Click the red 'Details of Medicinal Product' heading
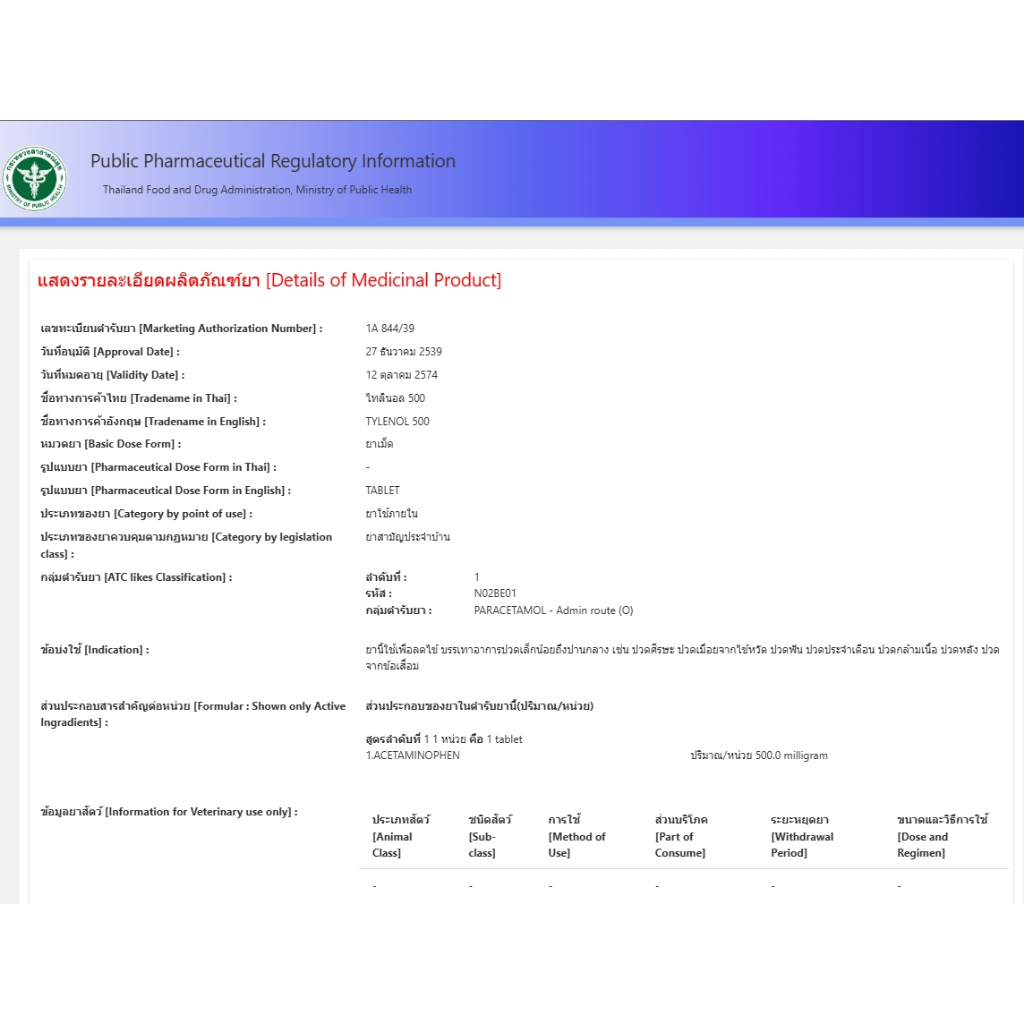This screenshot has width=1024, height=1024. pyautogui.click(x=269, y=280)
